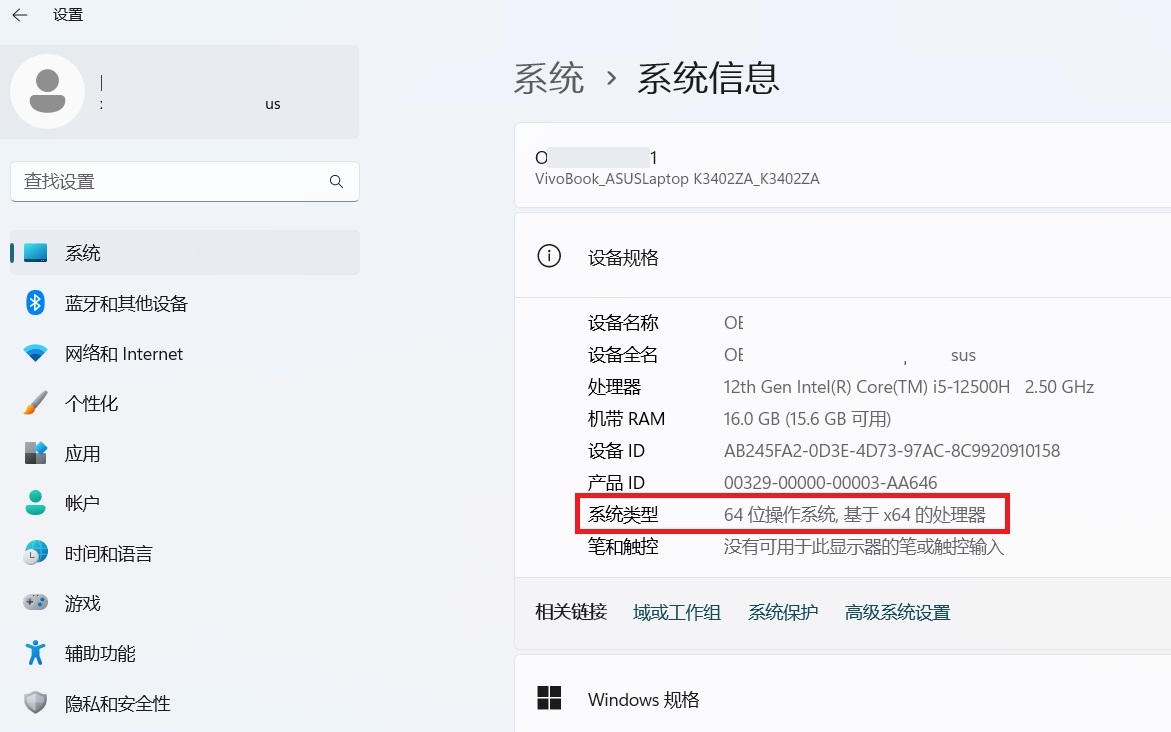Image resolution: width=1171 pixels, height=732 pixels.
Task: Go back with the arrow icon
Action: (20, 15)
